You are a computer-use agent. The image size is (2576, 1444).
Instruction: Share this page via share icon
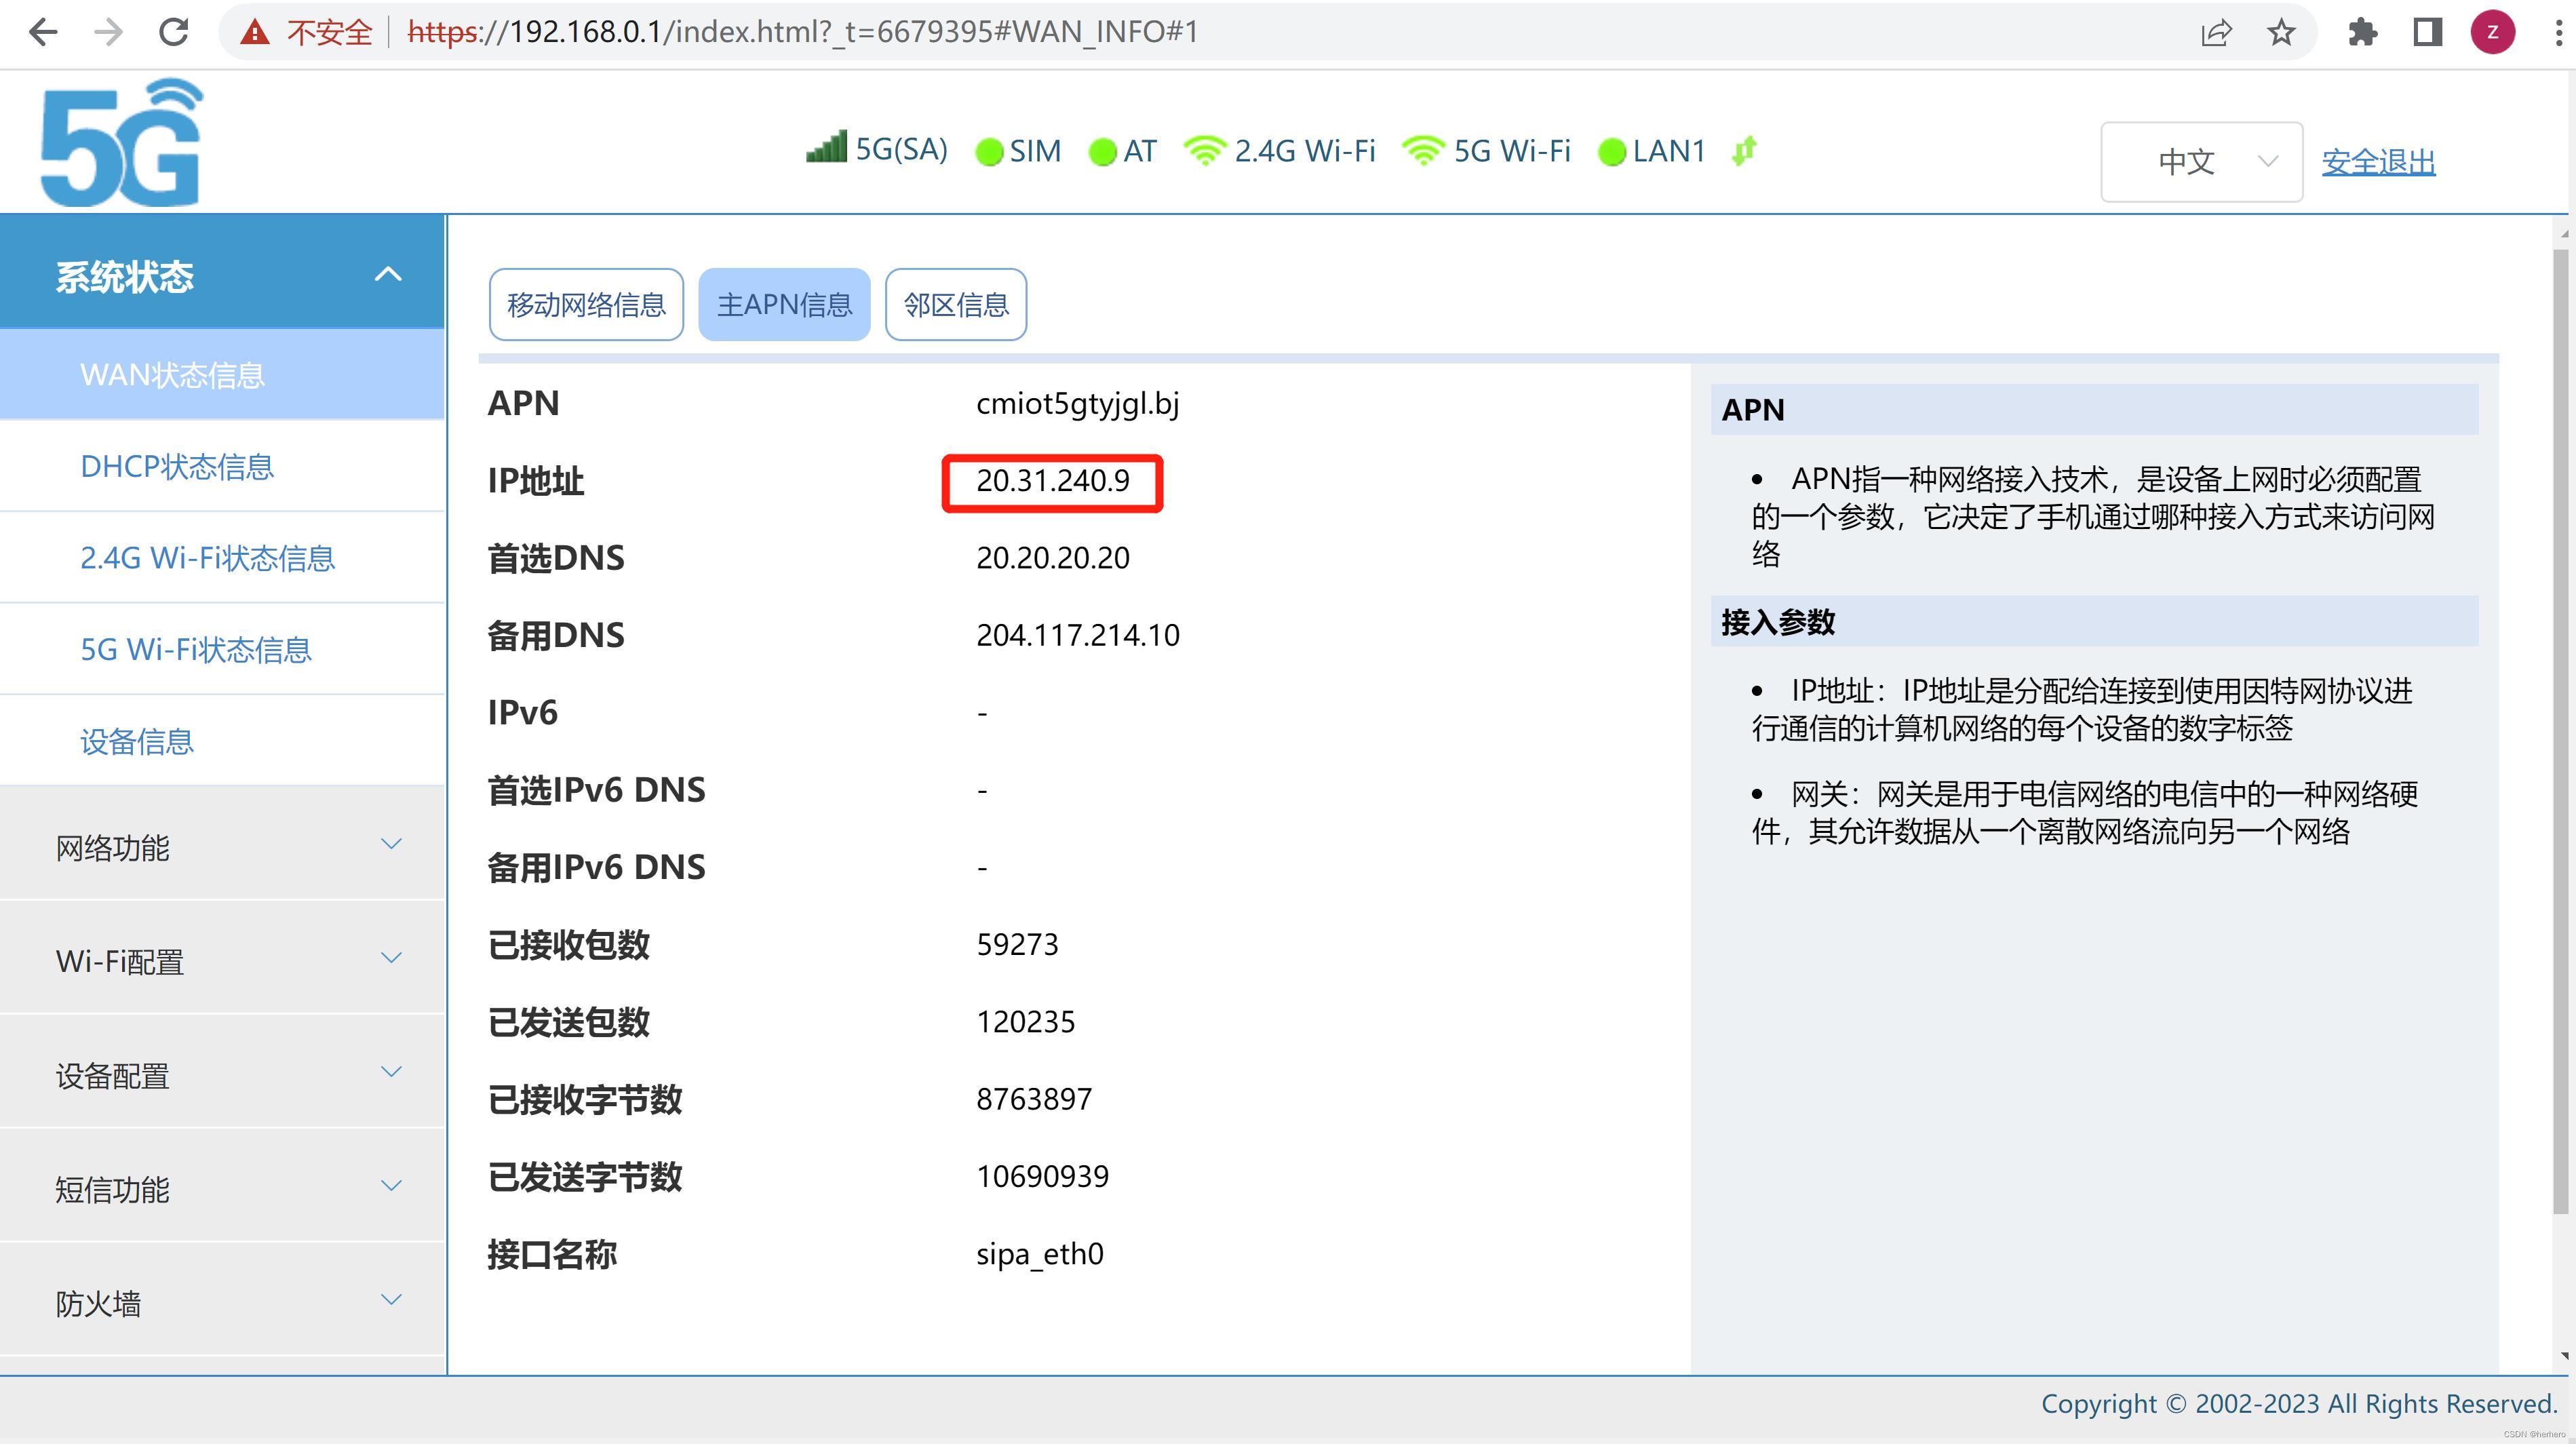point(2216,32)
